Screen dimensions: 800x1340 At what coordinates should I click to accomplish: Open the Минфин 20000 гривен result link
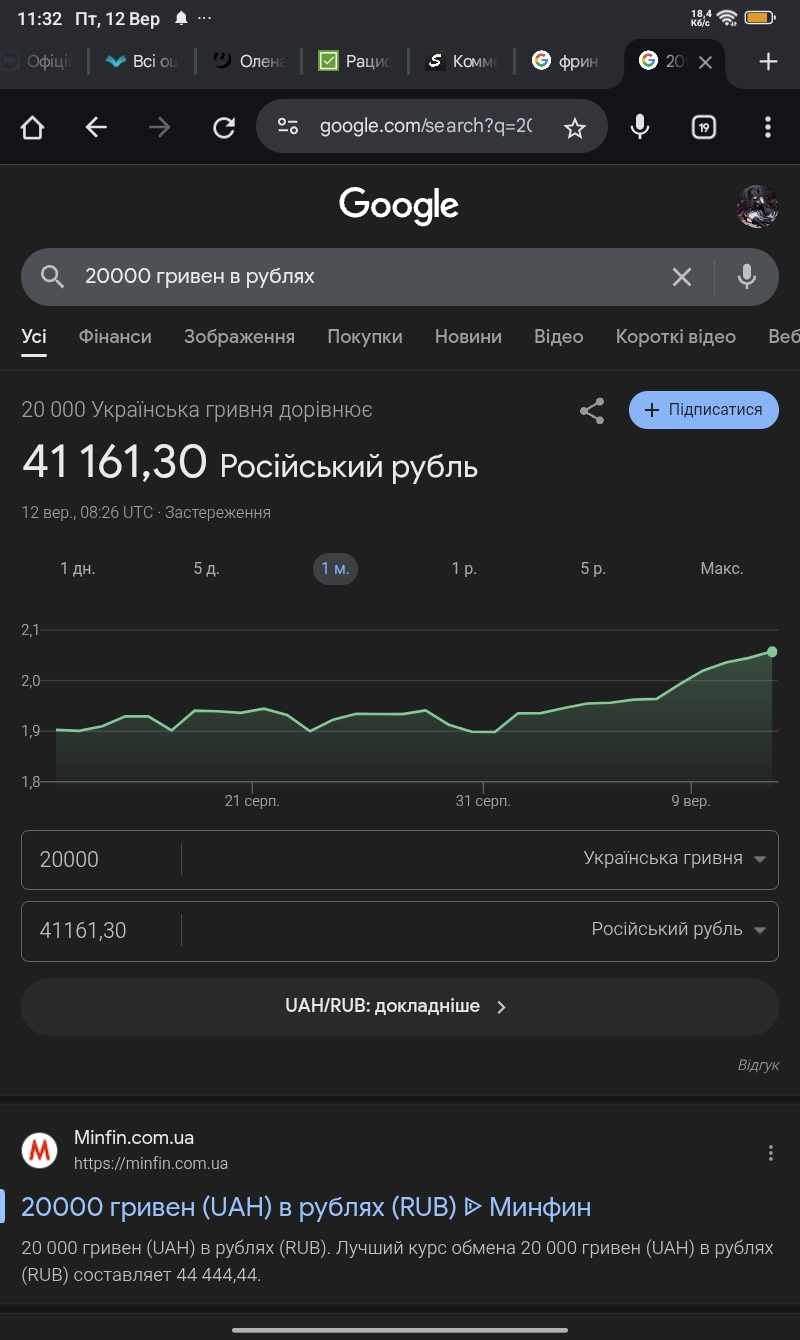click(306, 1207)
